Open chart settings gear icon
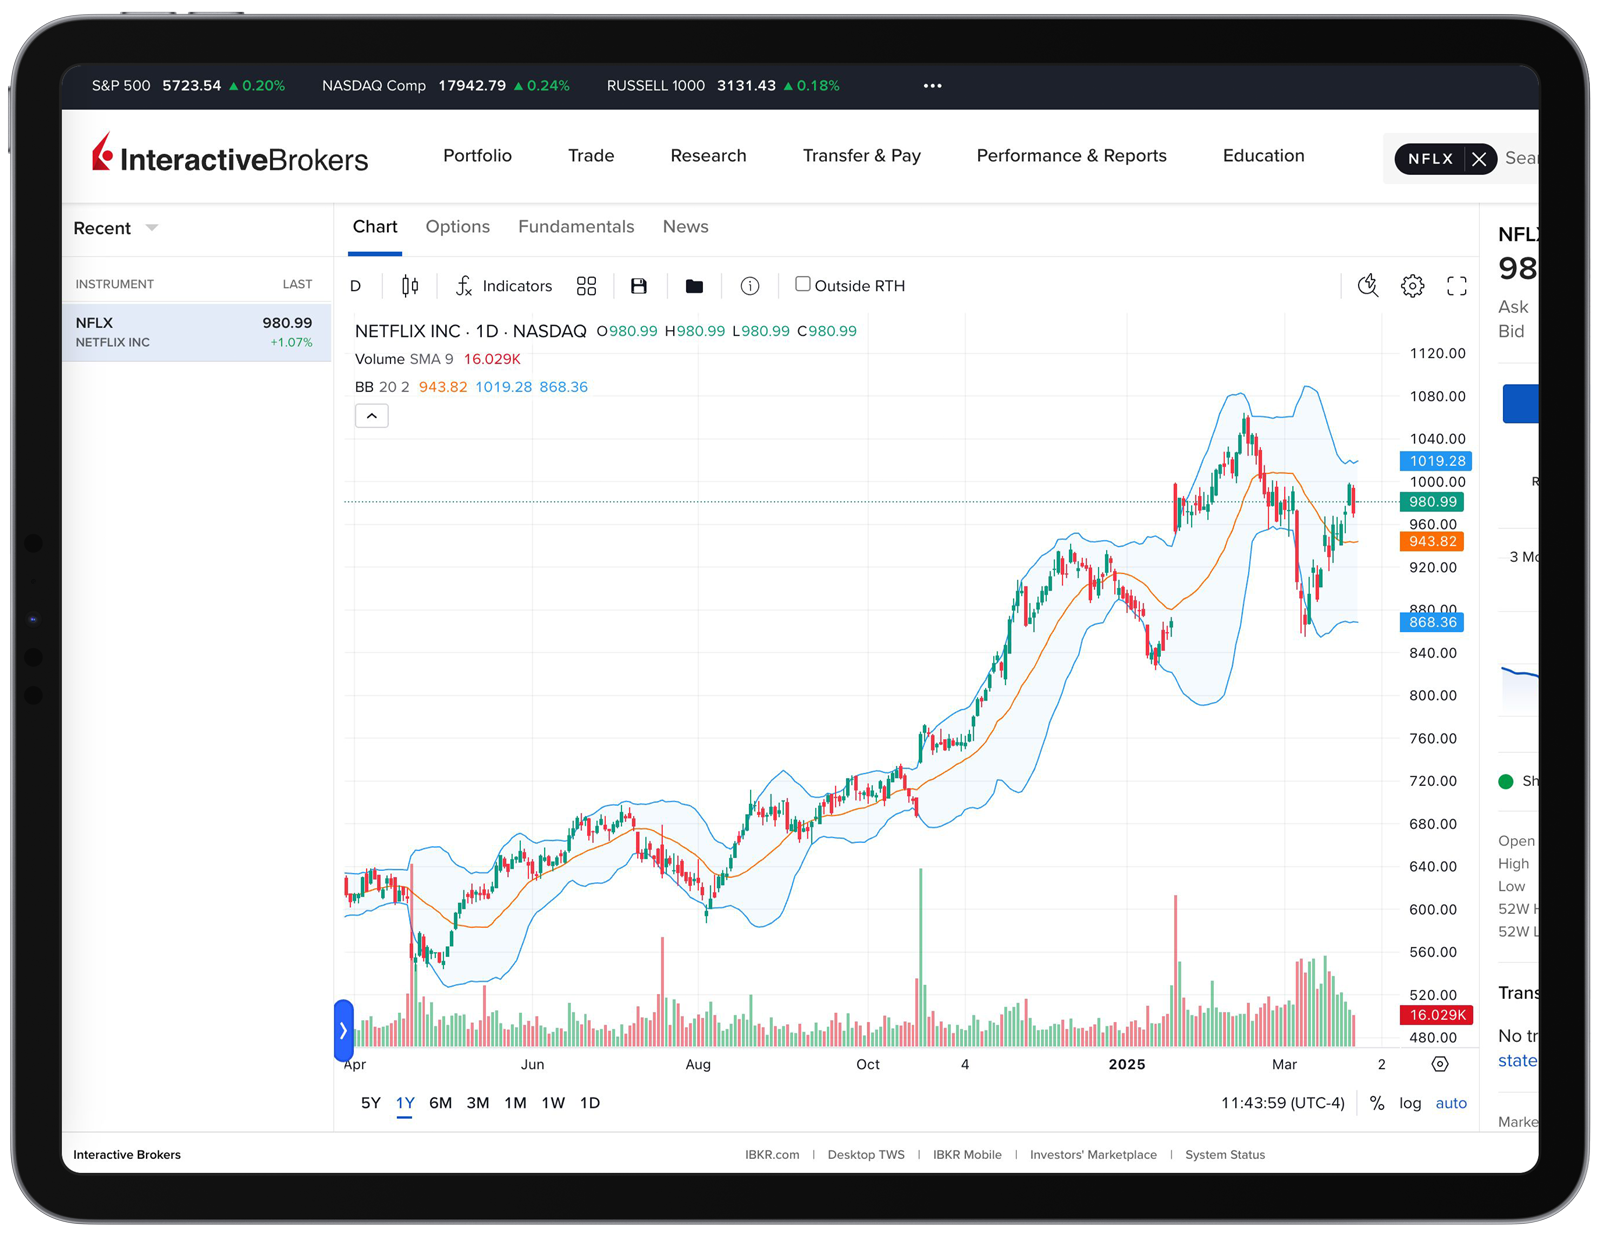 click(x=1413, y=286)
